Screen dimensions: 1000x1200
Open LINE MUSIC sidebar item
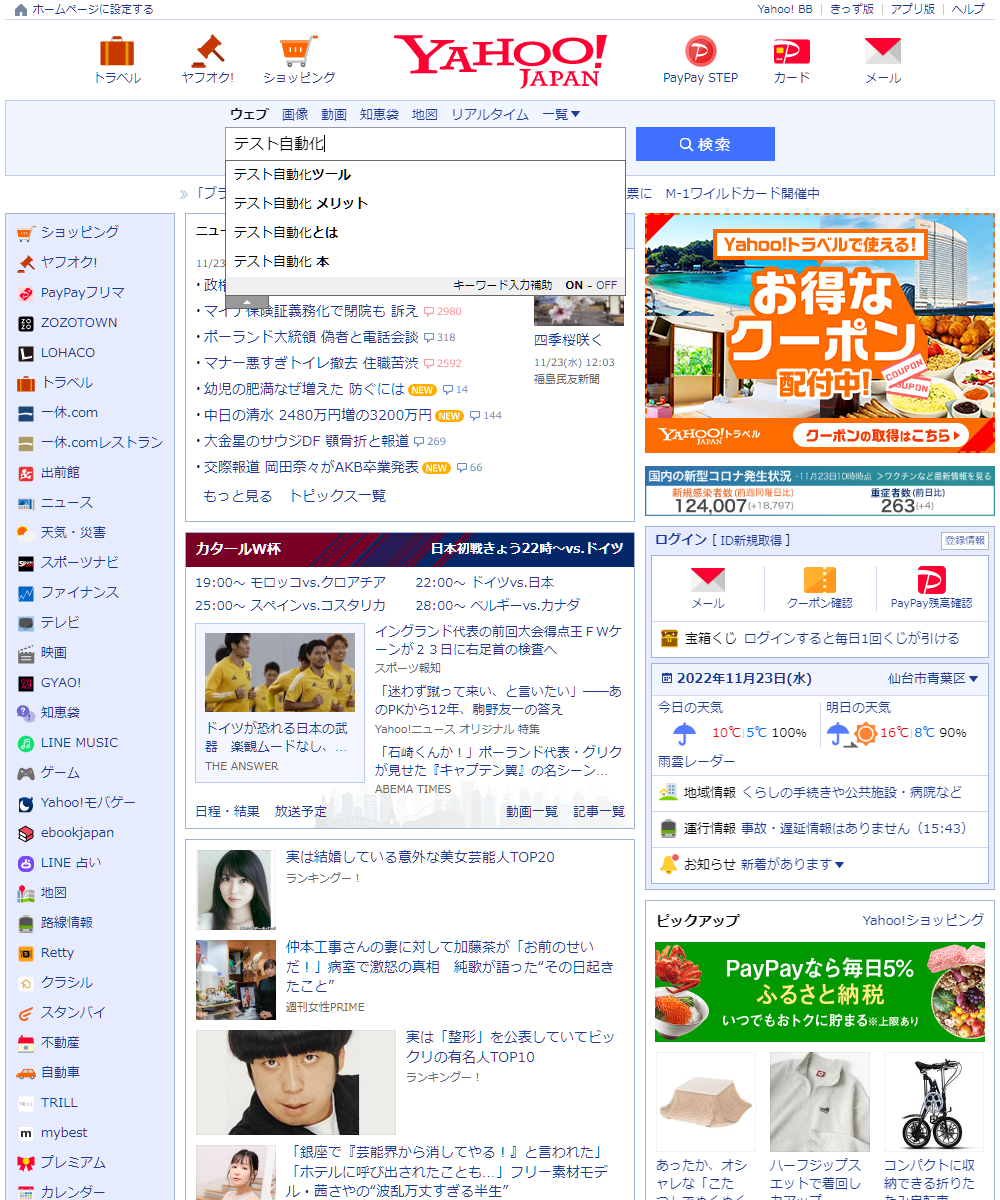tap(79, 742)
